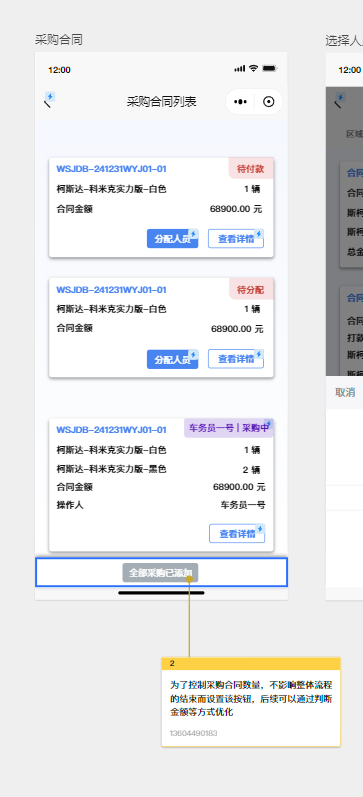
Task: Click 分配人员 on the 待分配 contract
Action: (x=172, y=359)
